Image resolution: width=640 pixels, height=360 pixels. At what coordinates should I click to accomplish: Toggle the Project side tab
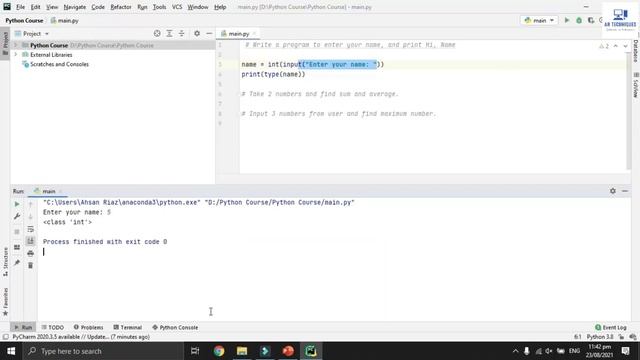point(5,43)
